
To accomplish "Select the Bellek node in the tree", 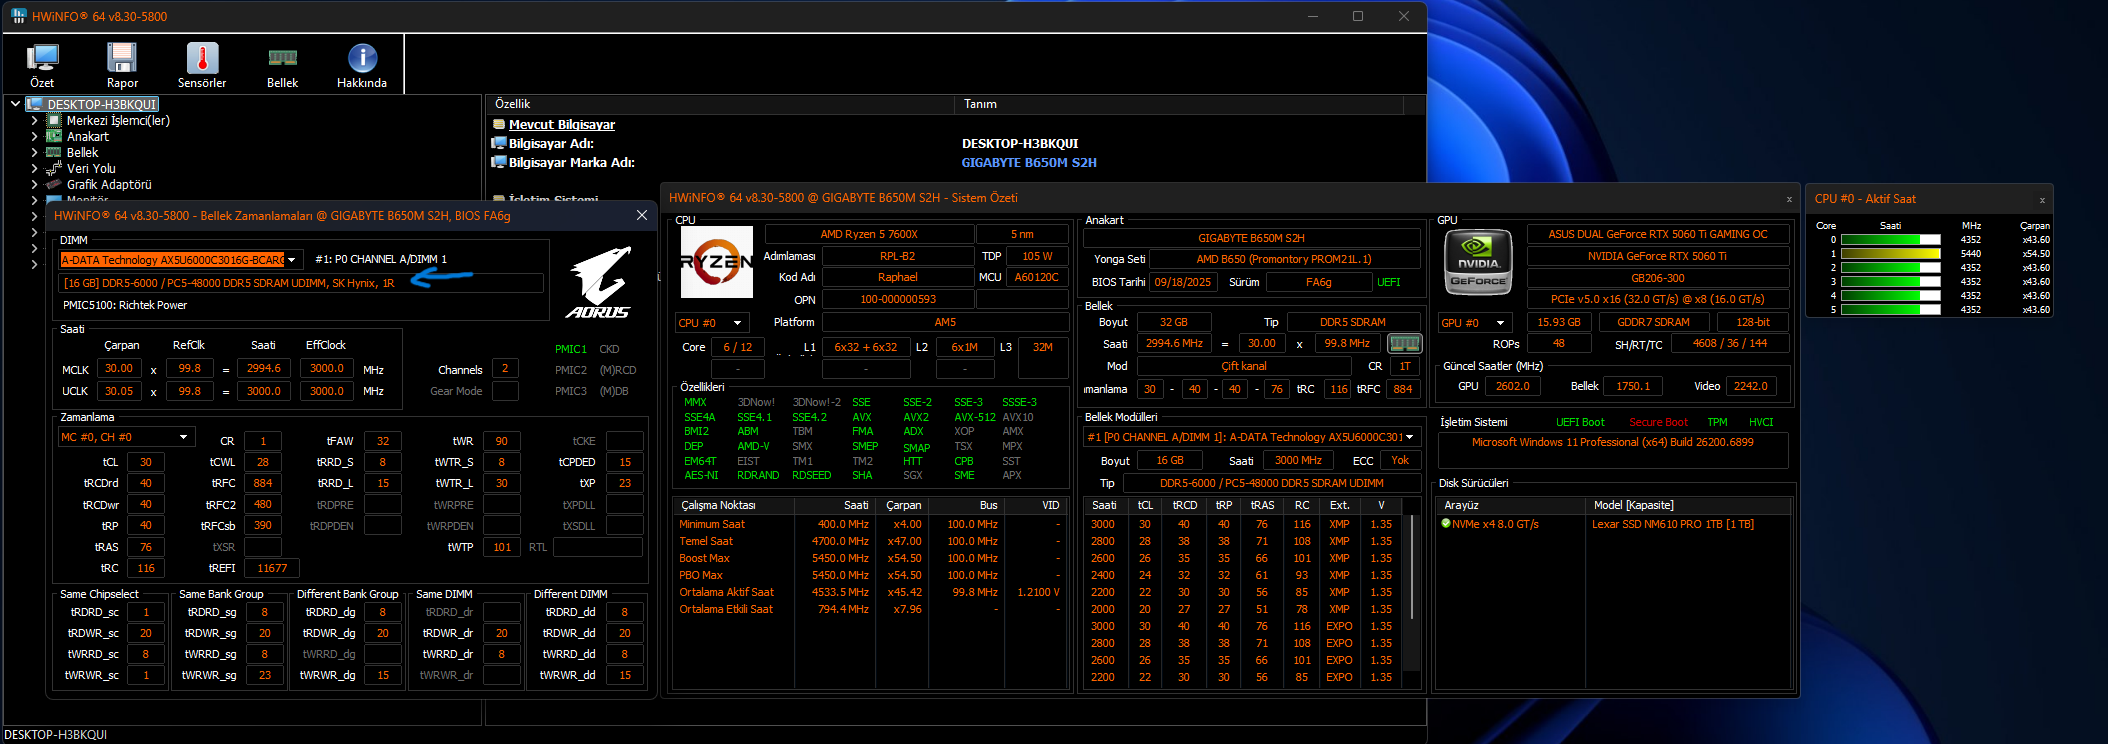I will click(82, 152).
